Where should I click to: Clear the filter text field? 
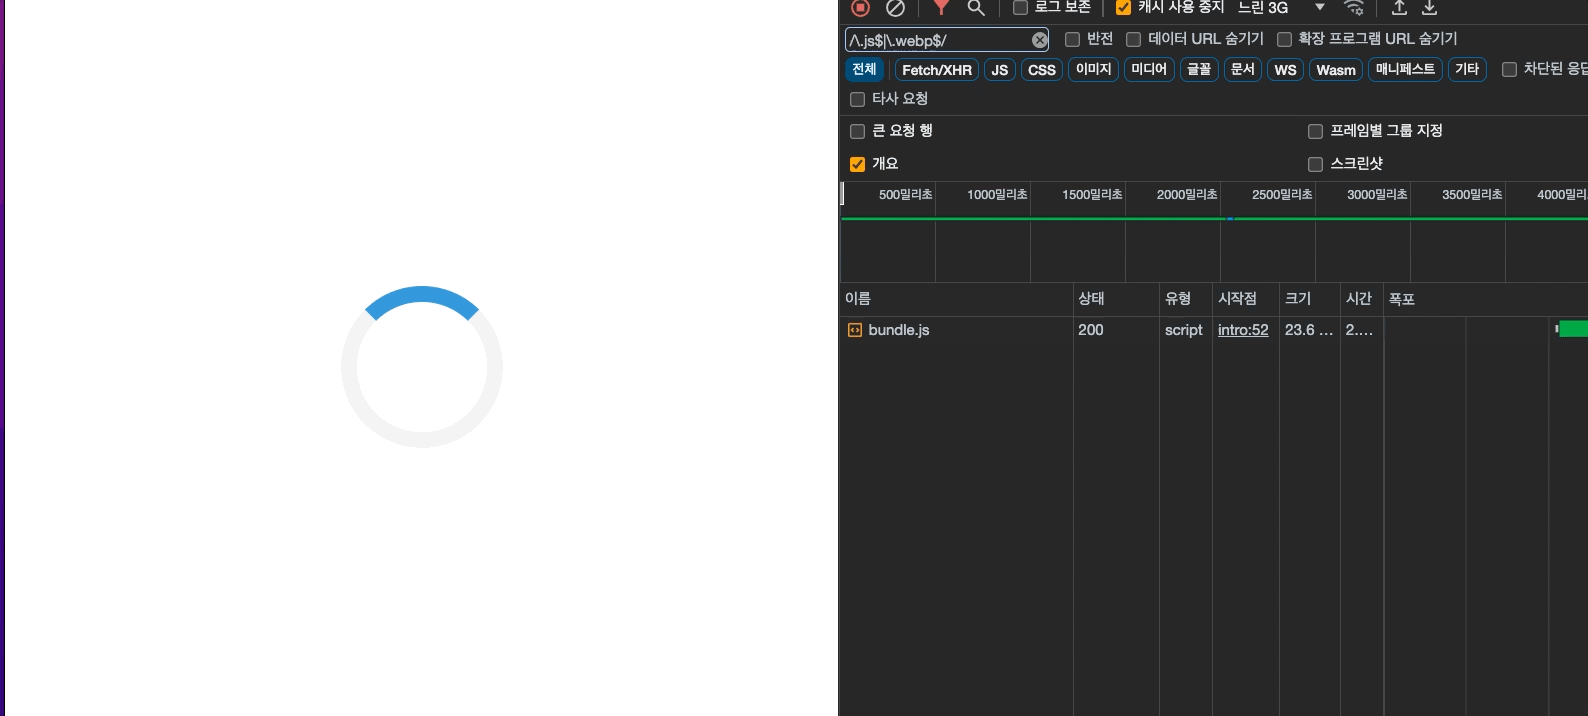pyautogui.click(x=1040, y=40)
